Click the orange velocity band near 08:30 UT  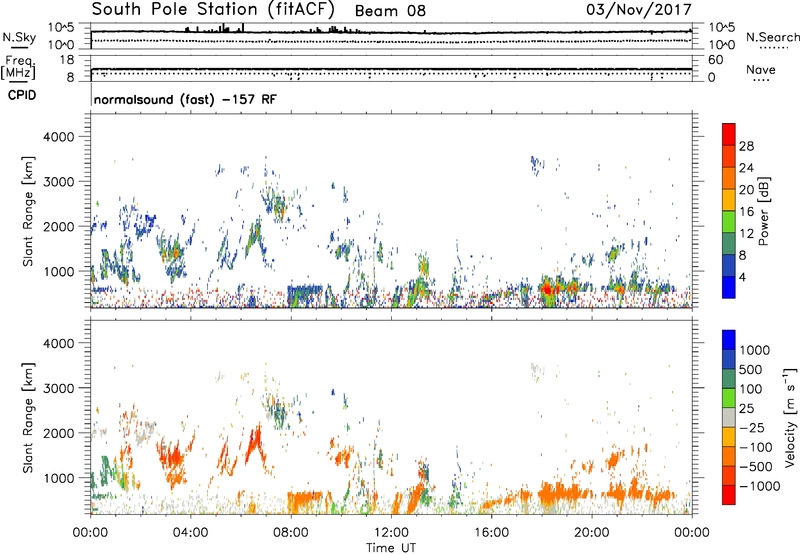(305, 496)
